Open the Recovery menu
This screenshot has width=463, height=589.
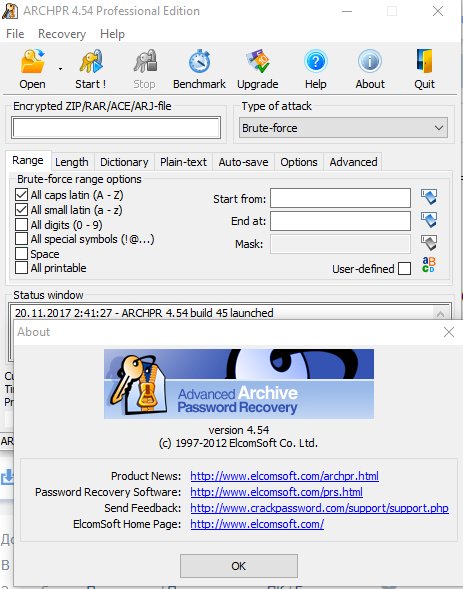click(62, 34)
